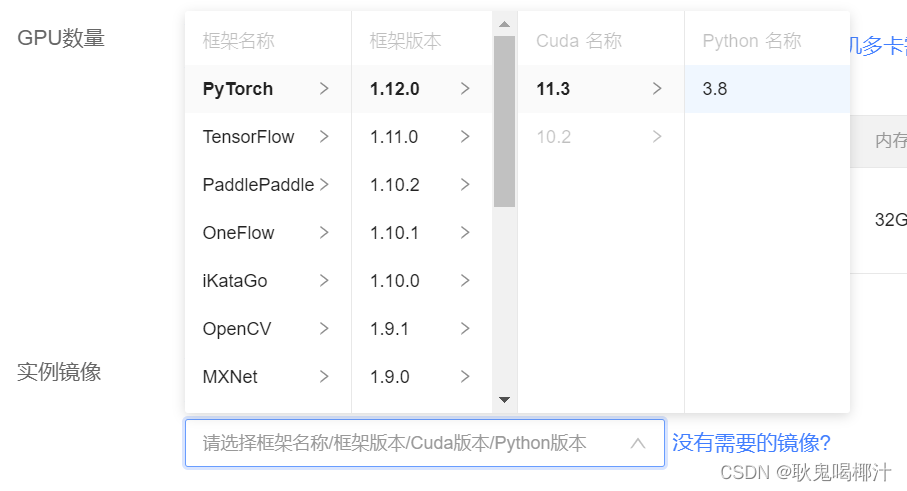Collapse the image dropdown via the up-arrow

point(638,444)
